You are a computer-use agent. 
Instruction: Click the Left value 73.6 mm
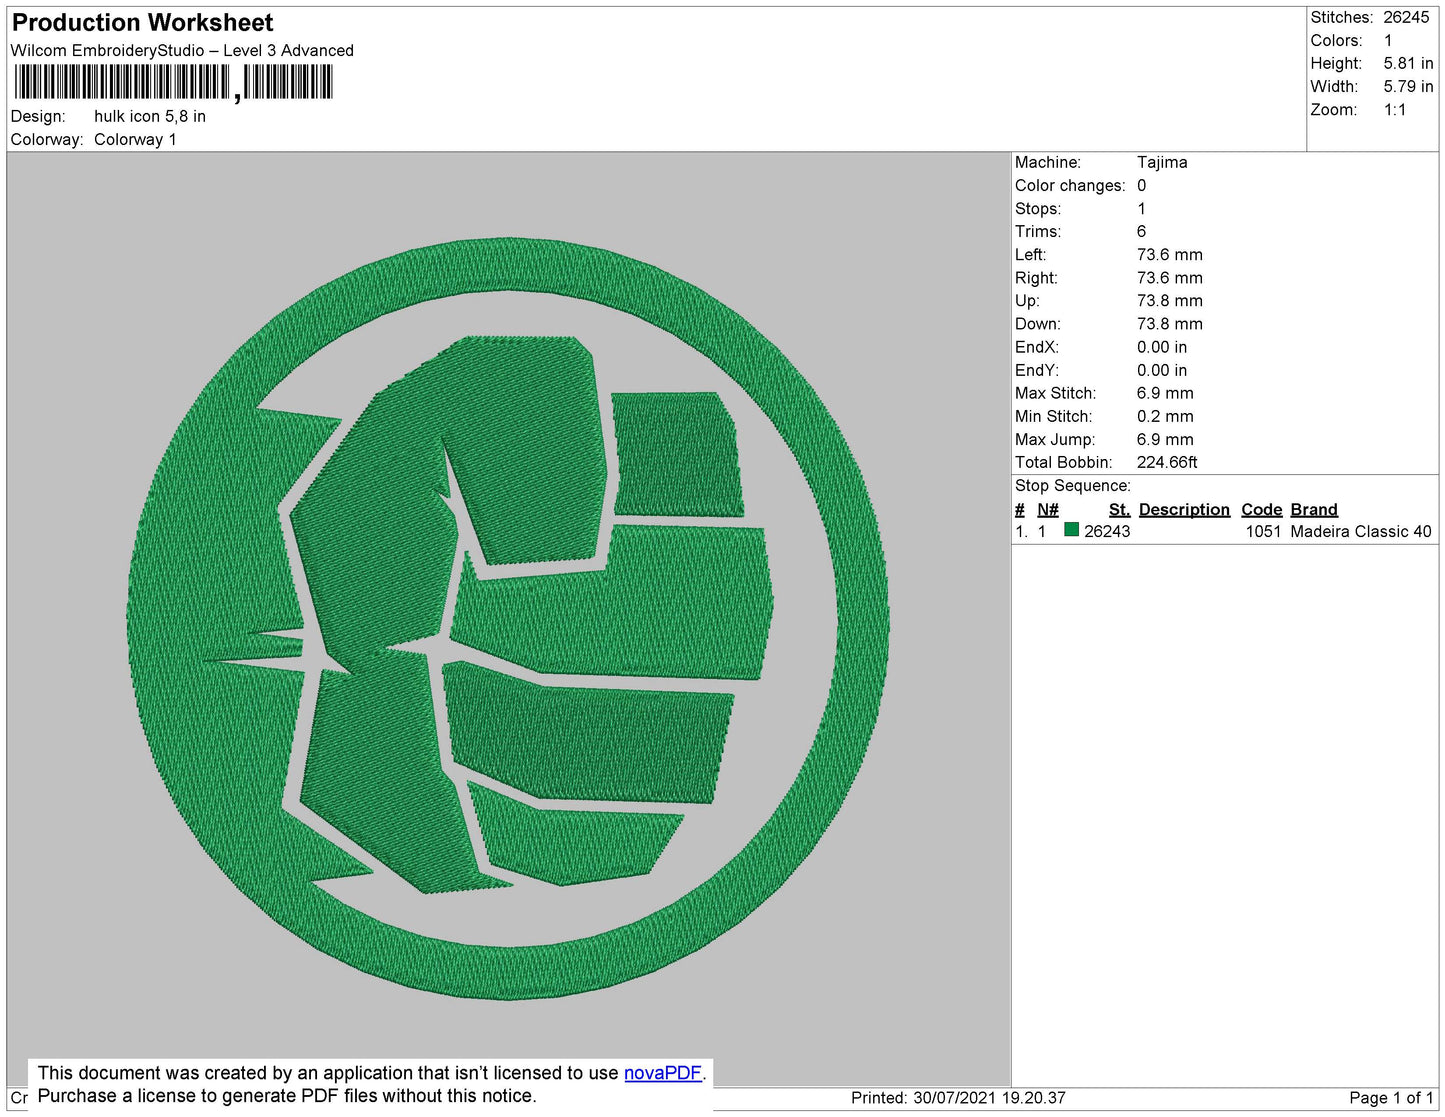click(1170, 254)
